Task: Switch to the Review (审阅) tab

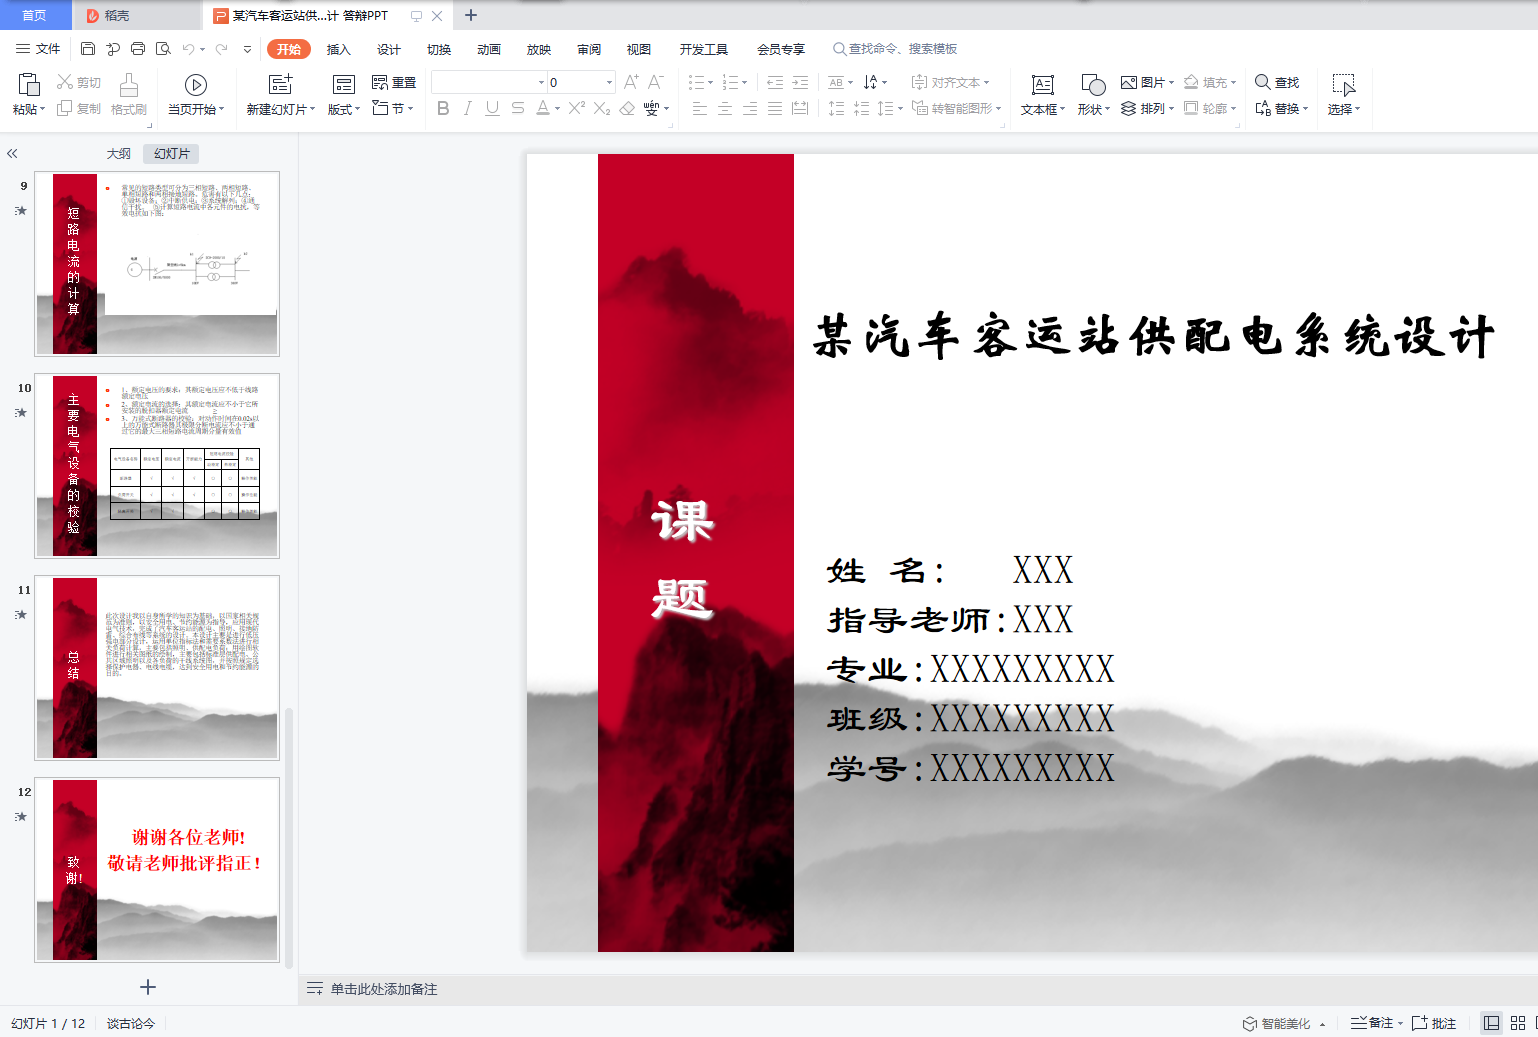Action: tap(589, 49)
